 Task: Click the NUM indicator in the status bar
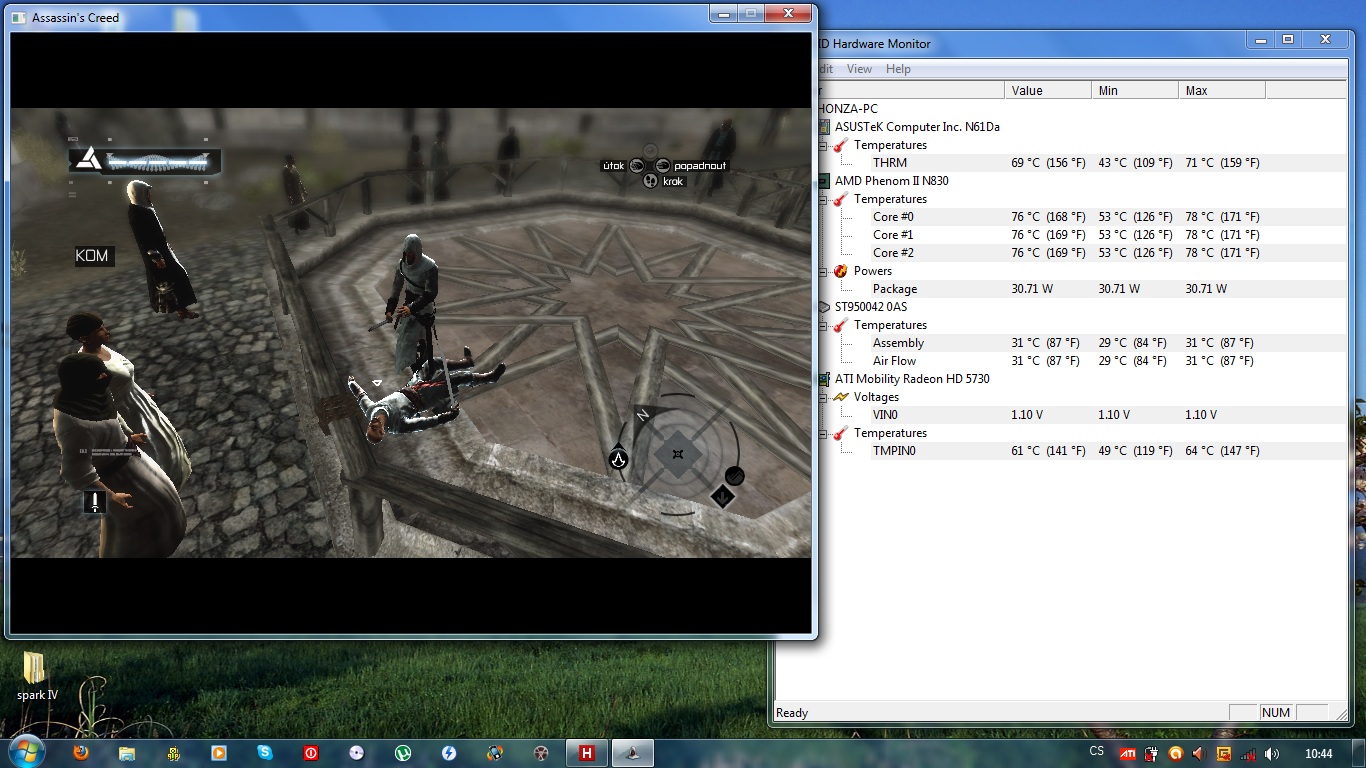[1276, 713]
